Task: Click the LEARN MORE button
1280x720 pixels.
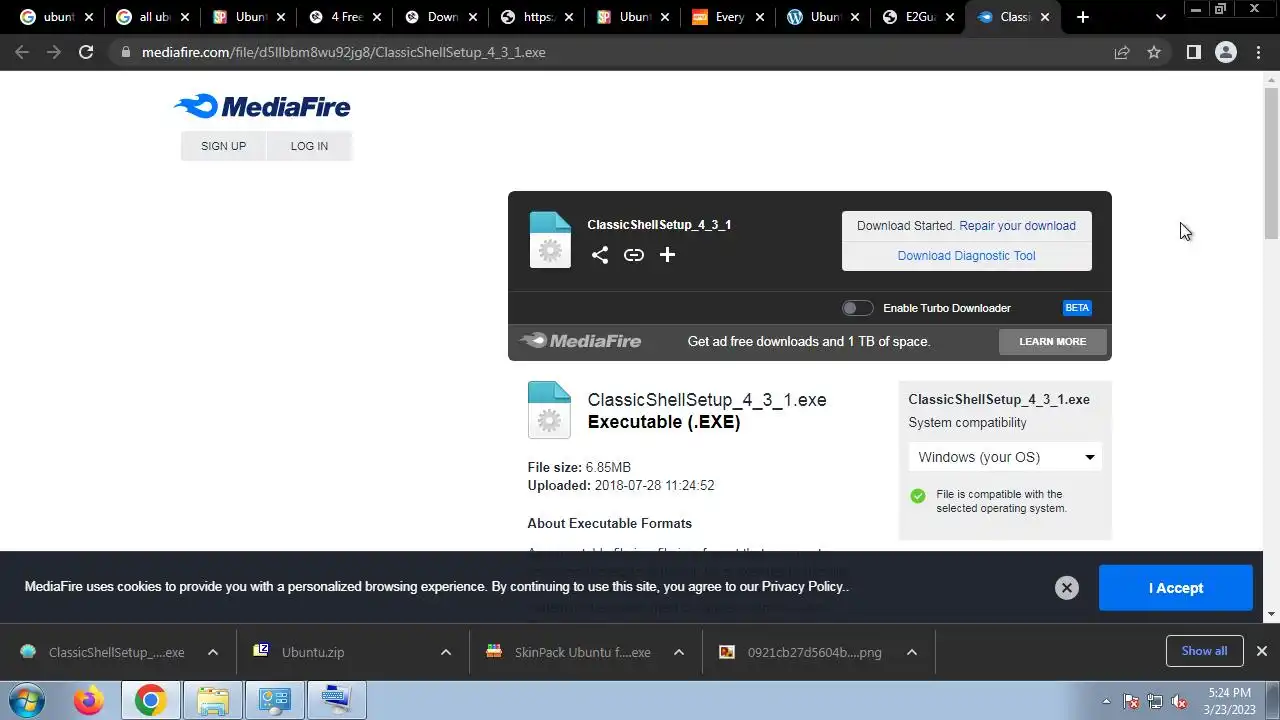Action: [x=1052, y=341]
